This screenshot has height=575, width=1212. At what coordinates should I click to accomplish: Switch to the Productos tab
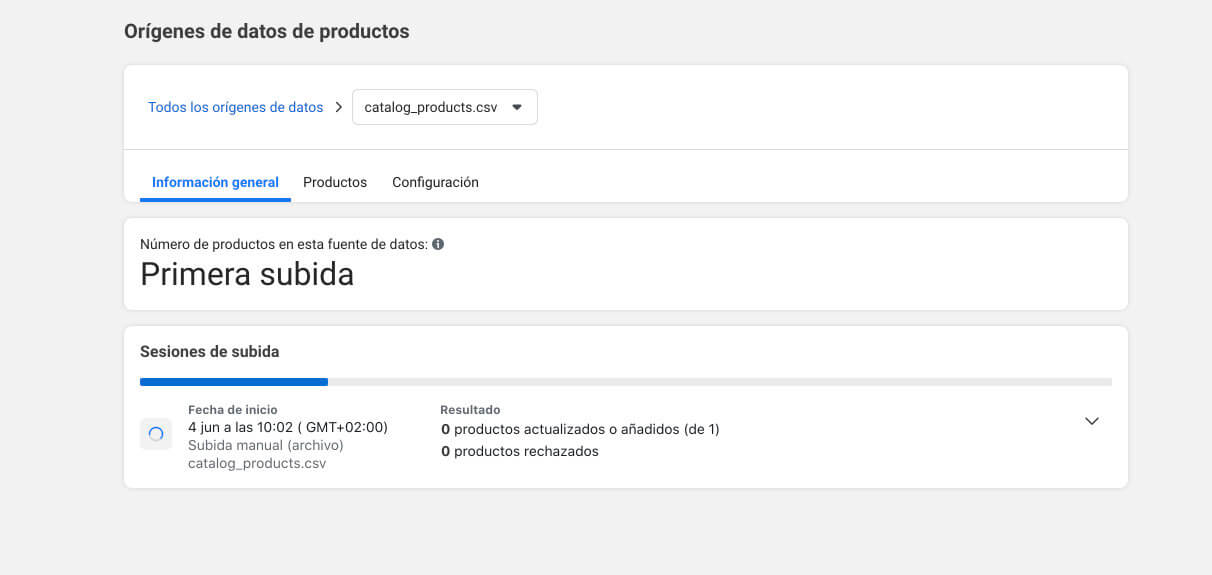(x=335, y=182)
